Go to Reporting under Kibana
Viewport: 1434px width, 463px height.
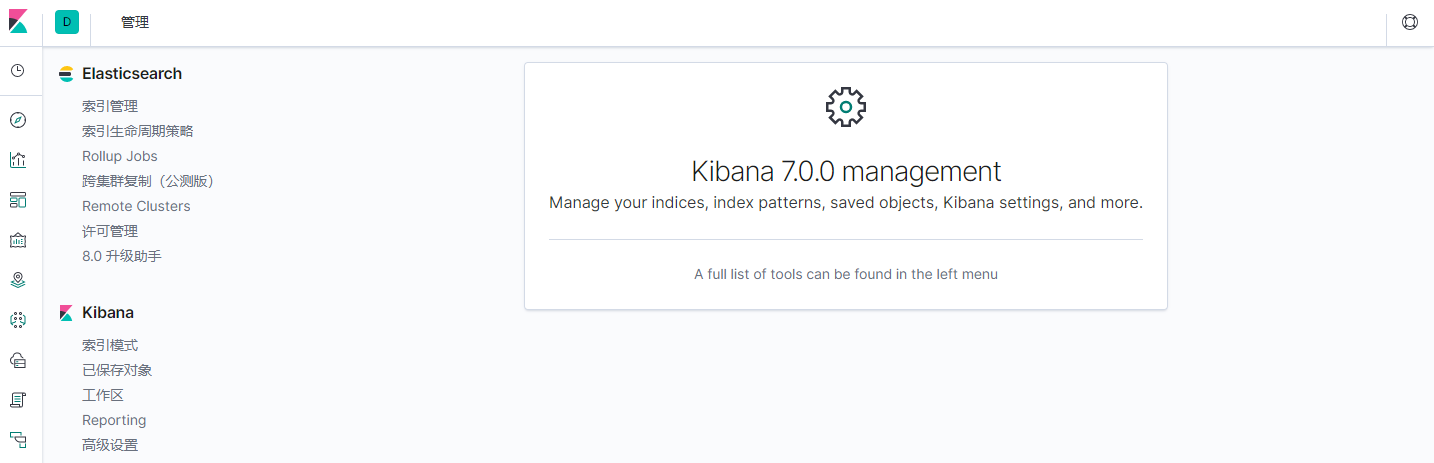click(x=114, y=420)
